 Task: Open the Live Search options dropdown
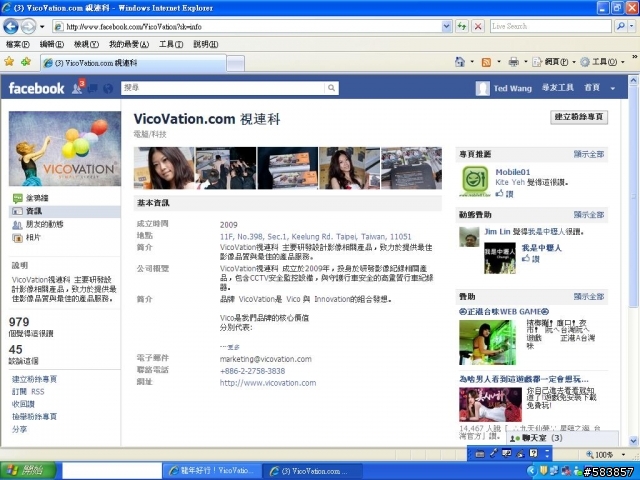coord(632,26)
